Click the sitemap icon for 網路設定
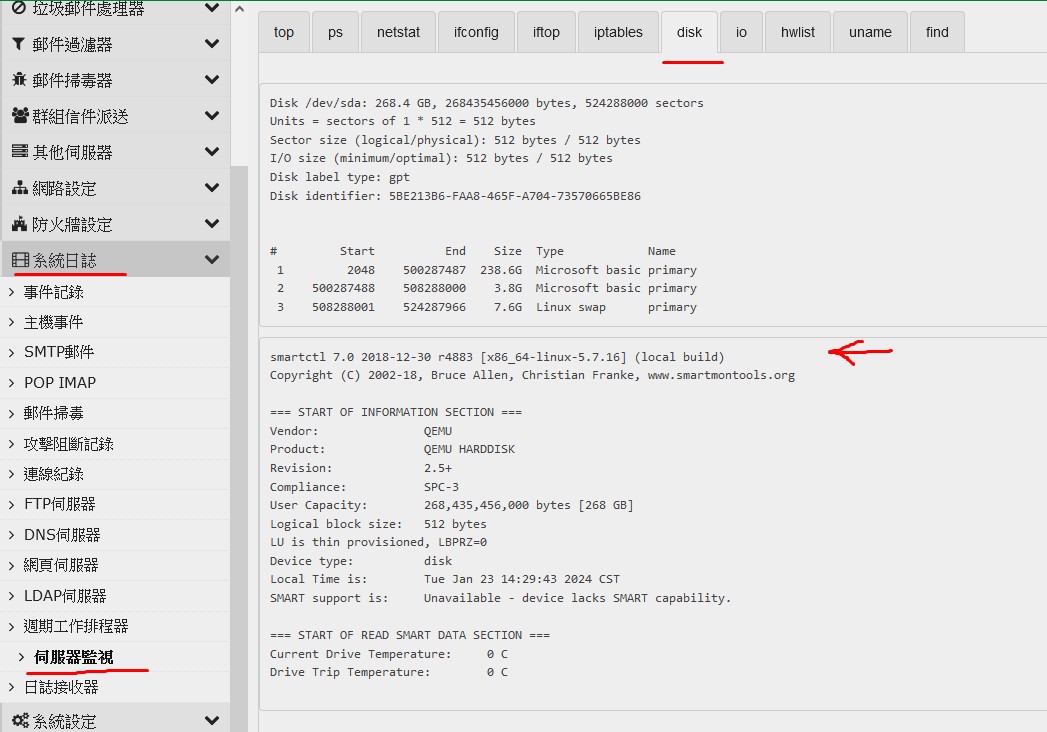The image size is (1047, 732). [x=18, y=188]
